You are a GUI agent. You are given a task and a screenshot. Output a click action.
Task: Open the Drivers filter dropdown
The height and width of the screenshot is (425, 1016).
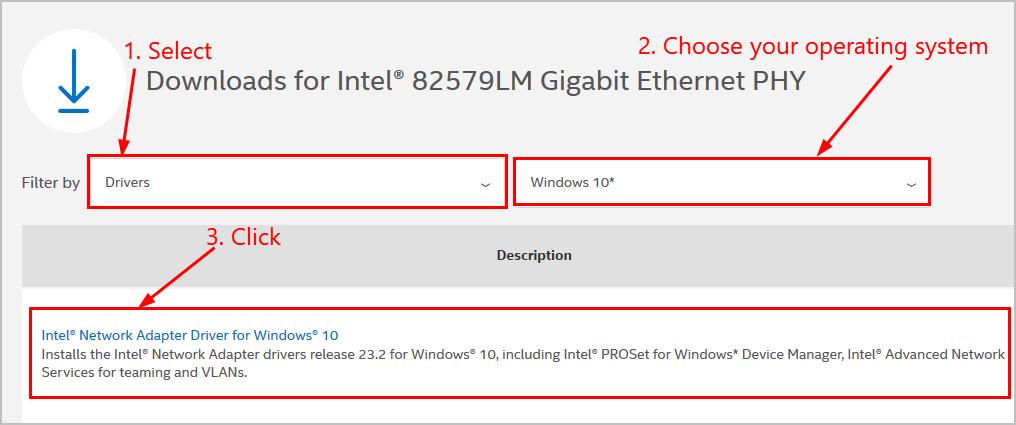coord(297,182)
